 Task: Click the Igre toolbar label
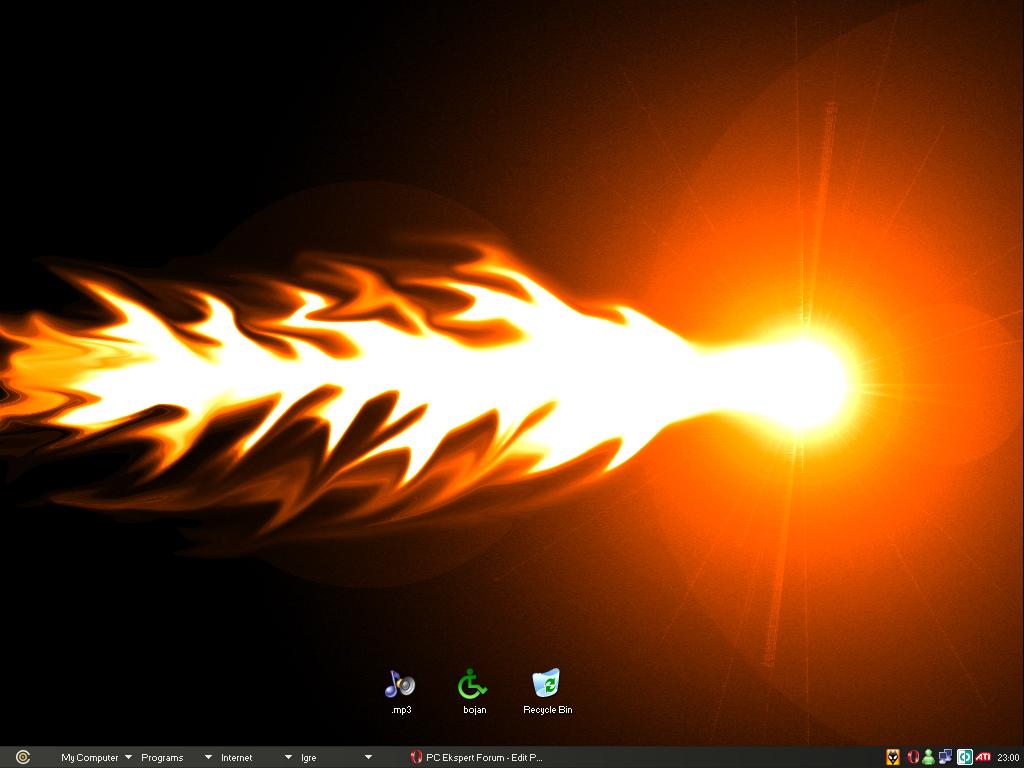click(308, 757)
